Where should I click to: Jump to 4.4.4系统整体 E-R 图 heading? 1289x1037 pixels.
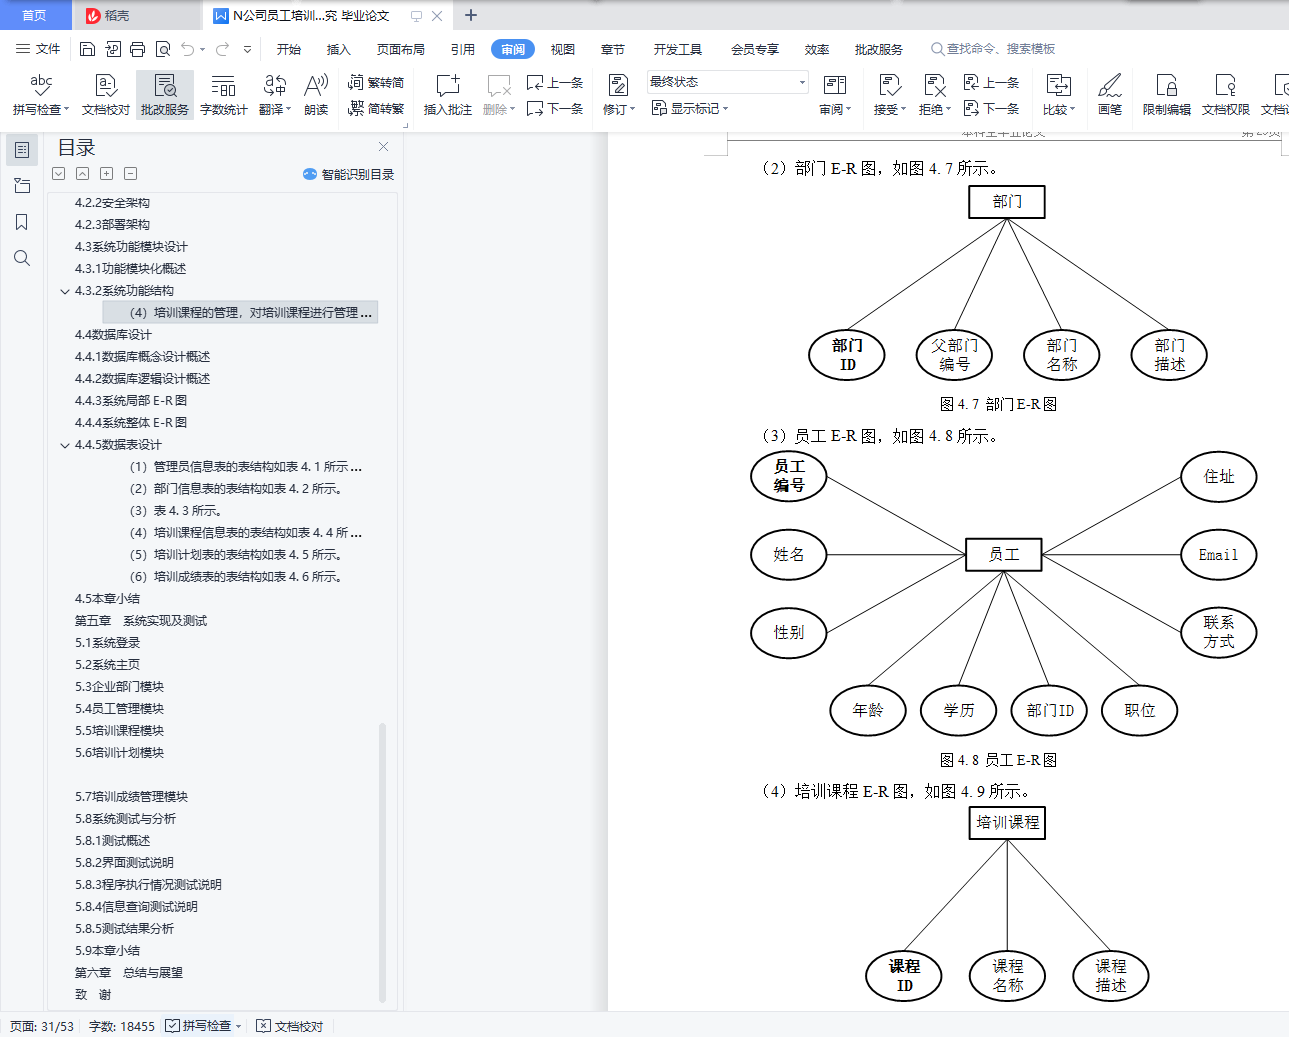(131, 423)
